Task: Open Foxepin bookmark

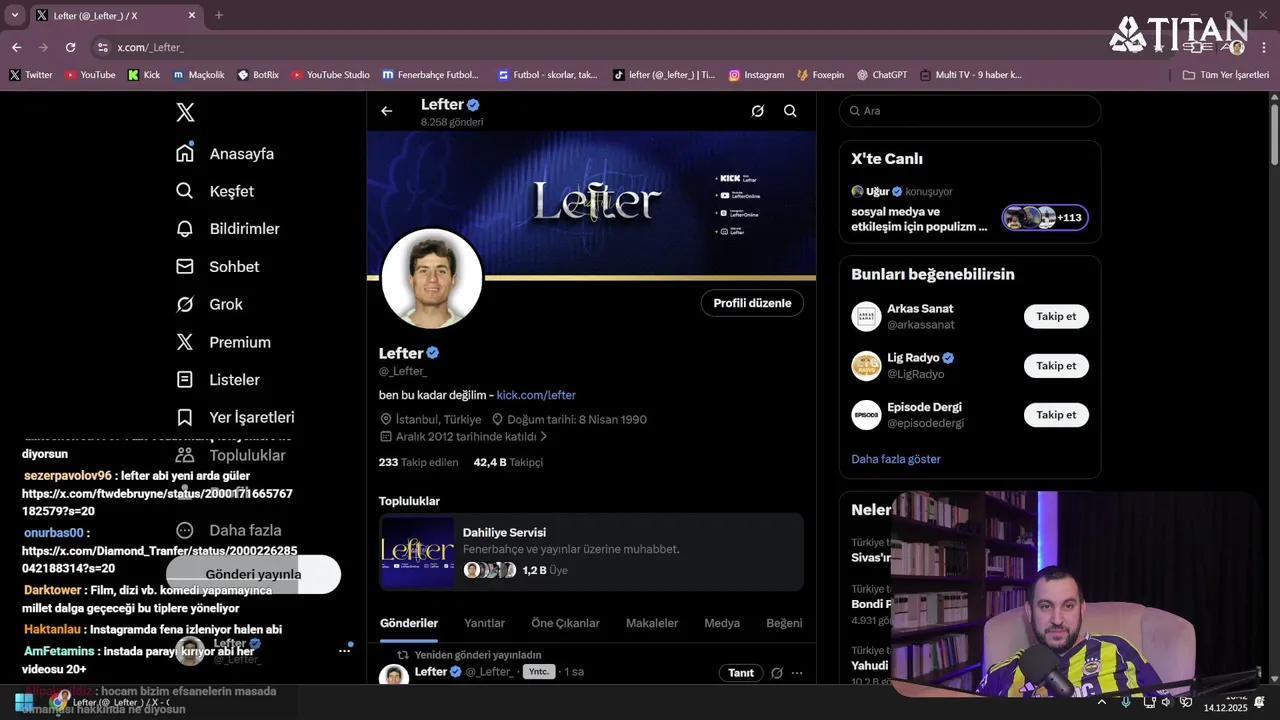Action: point(820,75)
